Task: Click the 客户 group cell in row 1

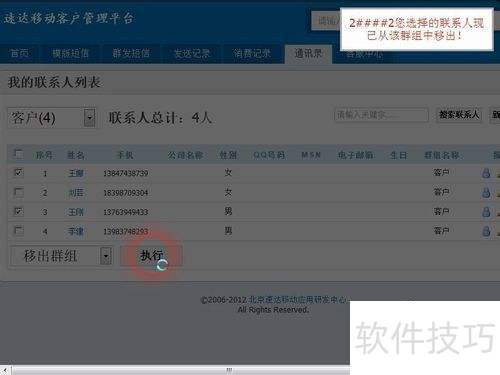Action: coord(441,173)
